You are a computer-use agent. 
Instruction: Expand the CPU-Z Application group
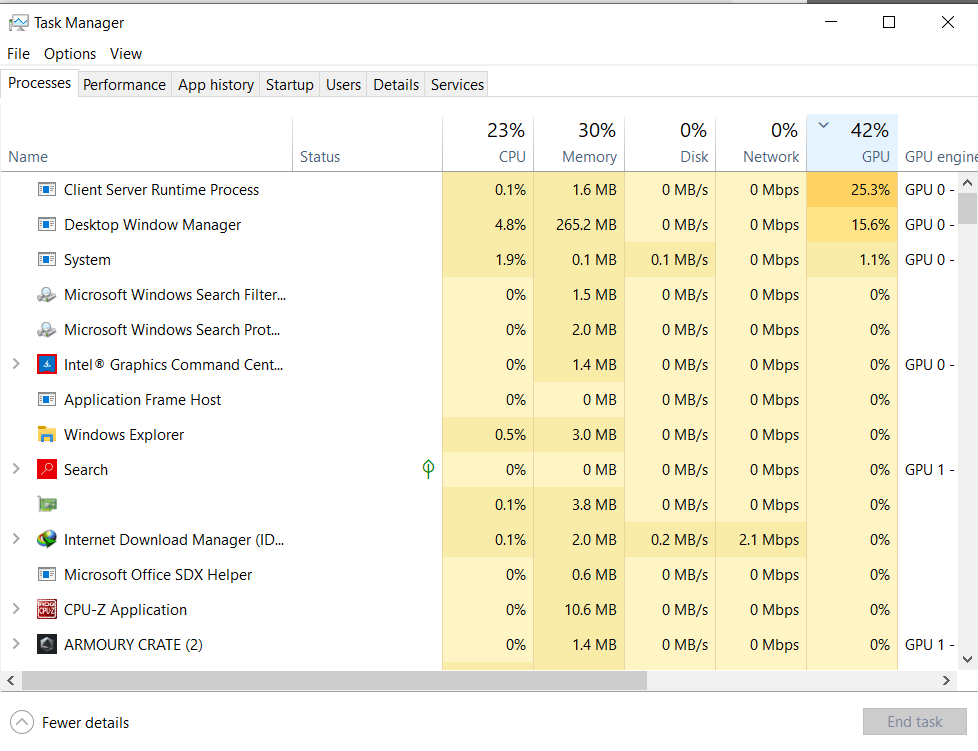(x=16, y=609)
